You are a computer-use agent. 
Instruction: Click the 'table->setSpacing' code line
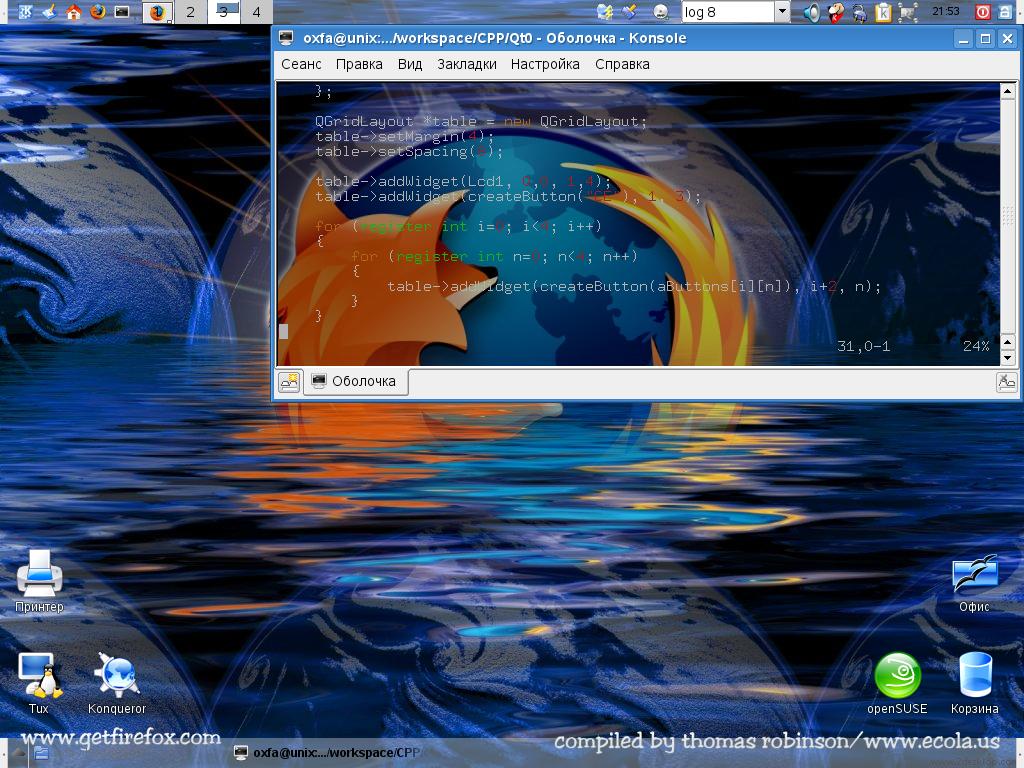point(409,152)
